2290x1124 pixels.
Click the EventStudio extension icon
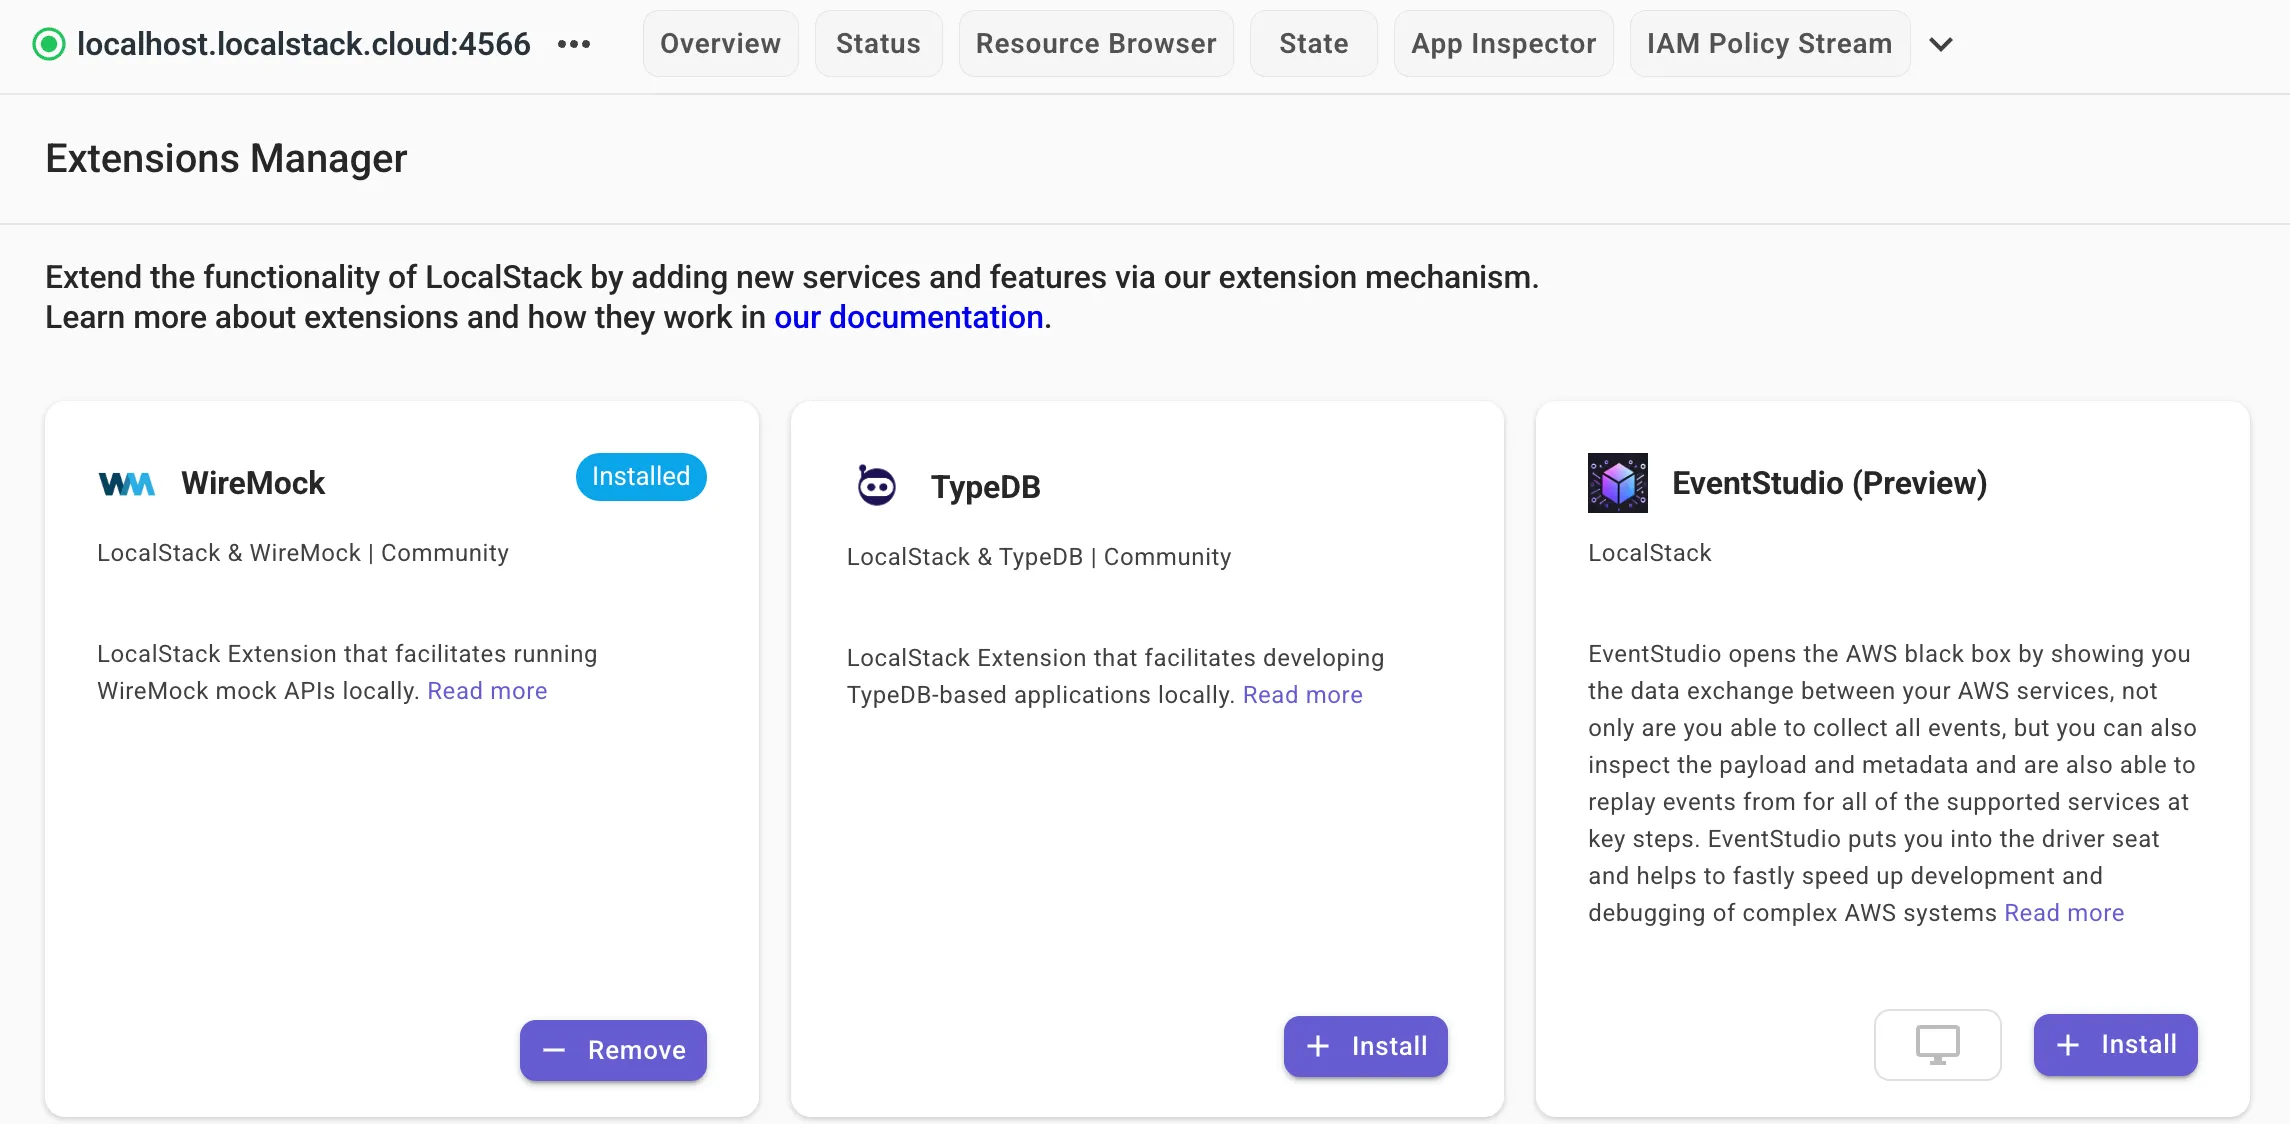pos(1617,482)
